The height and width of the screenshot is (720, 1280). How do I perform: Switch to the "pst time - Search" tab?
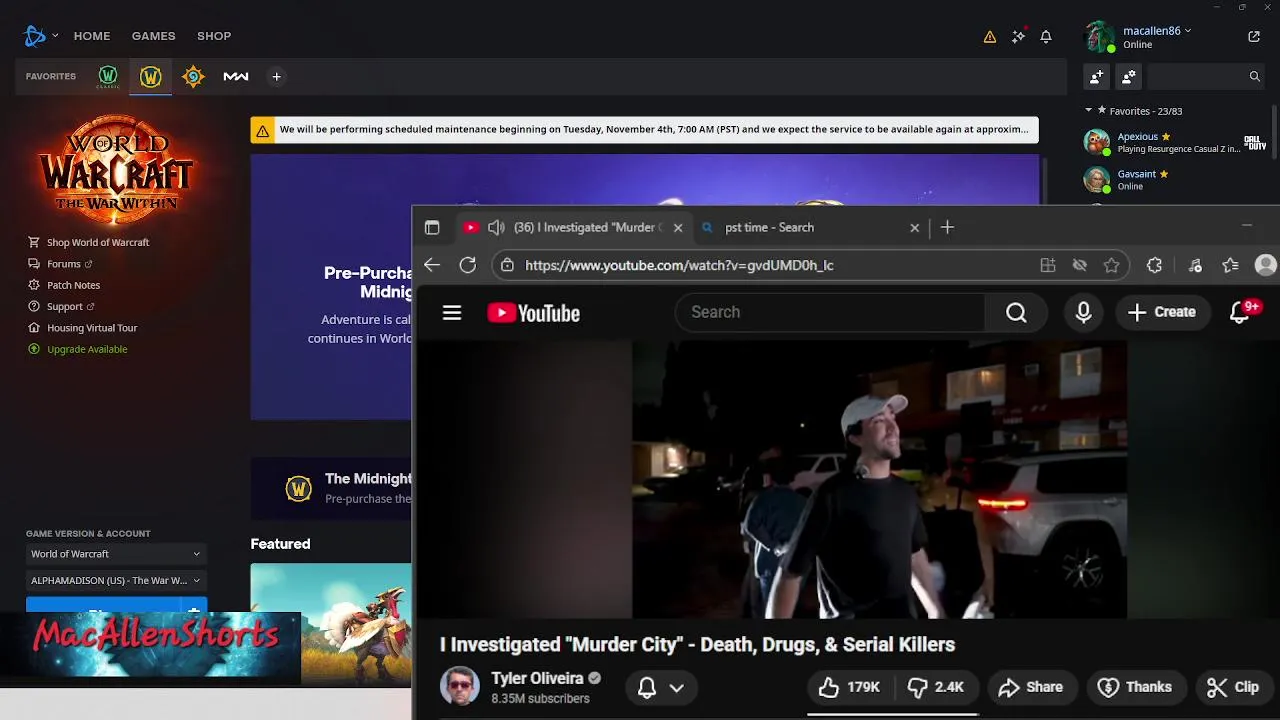(811, 228)
